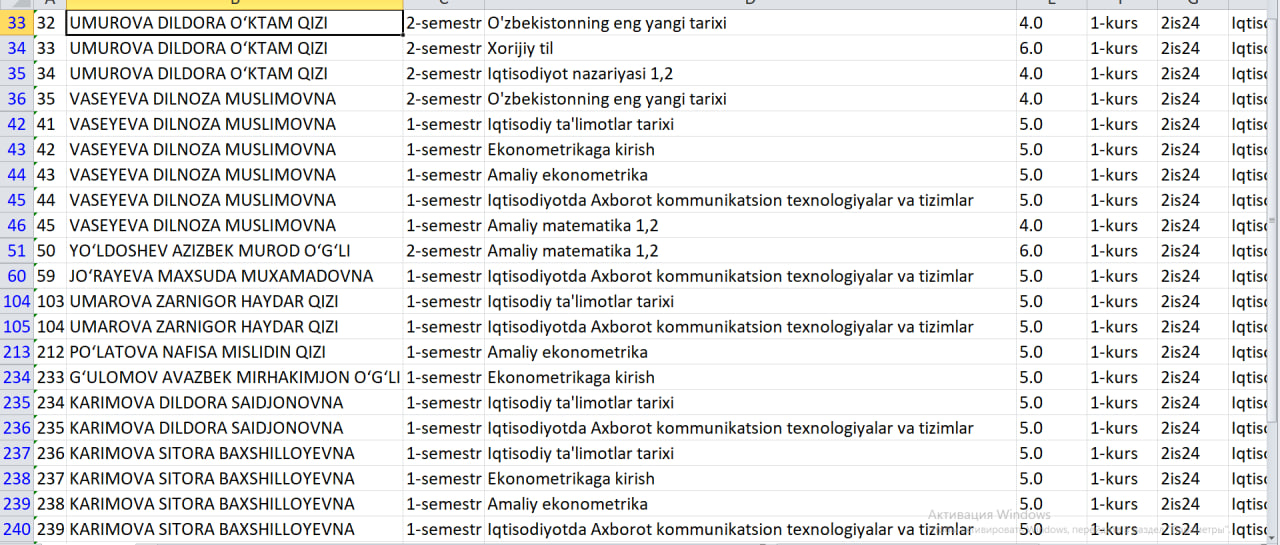
Task: Click UMAROVA ZARNIGOR name in row 104
Action: [235, 301]
